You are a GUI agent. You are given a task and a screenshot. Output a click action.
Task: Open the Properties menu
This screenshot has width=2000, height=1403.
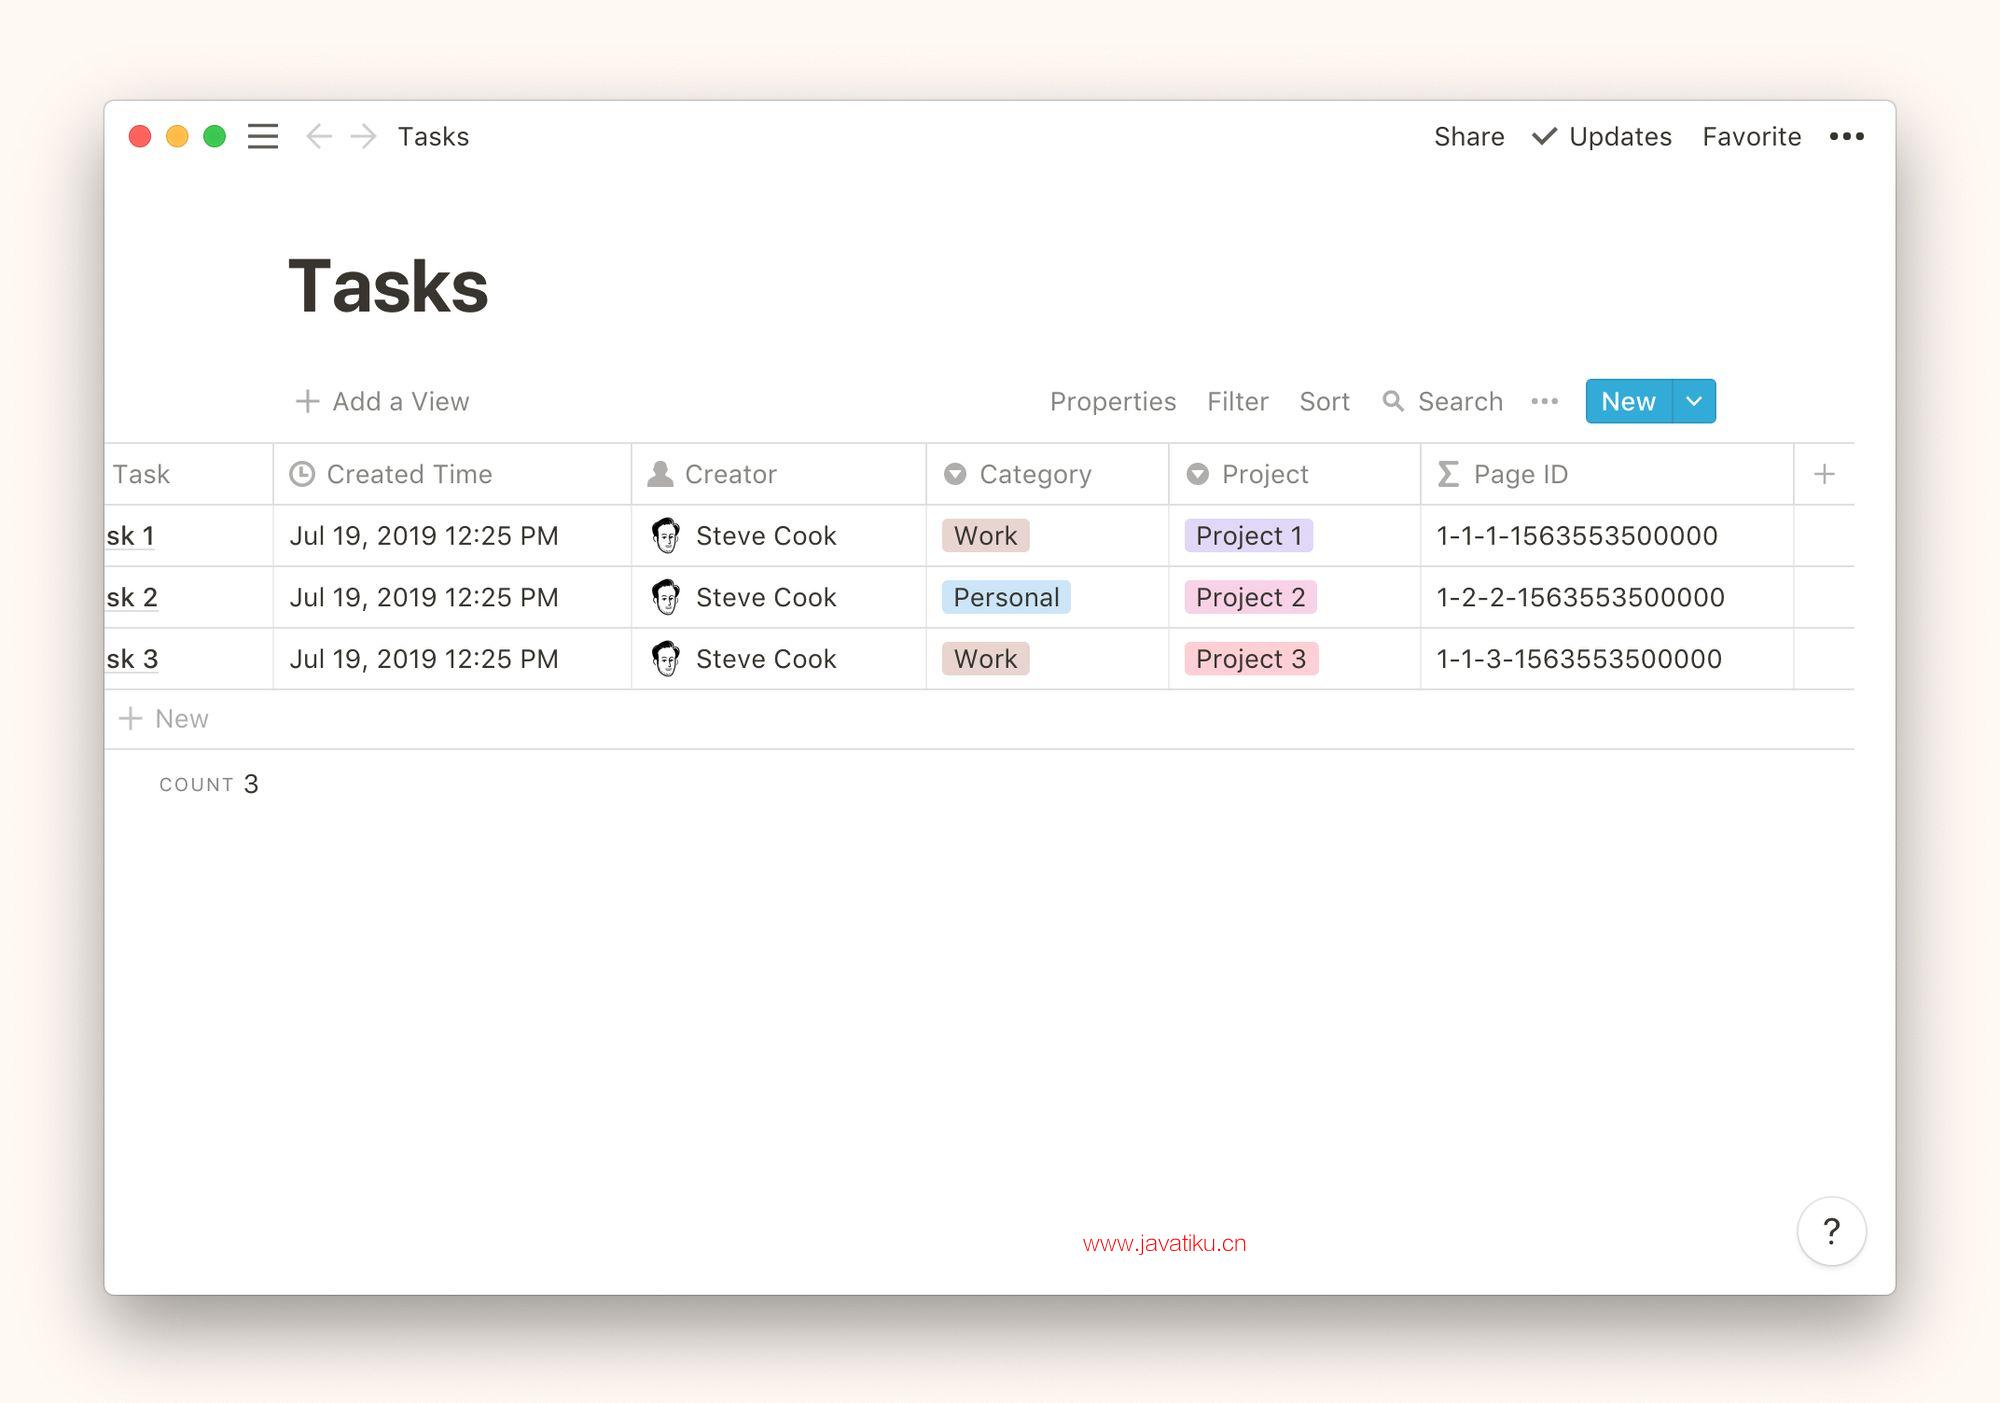pos(1113,401)
